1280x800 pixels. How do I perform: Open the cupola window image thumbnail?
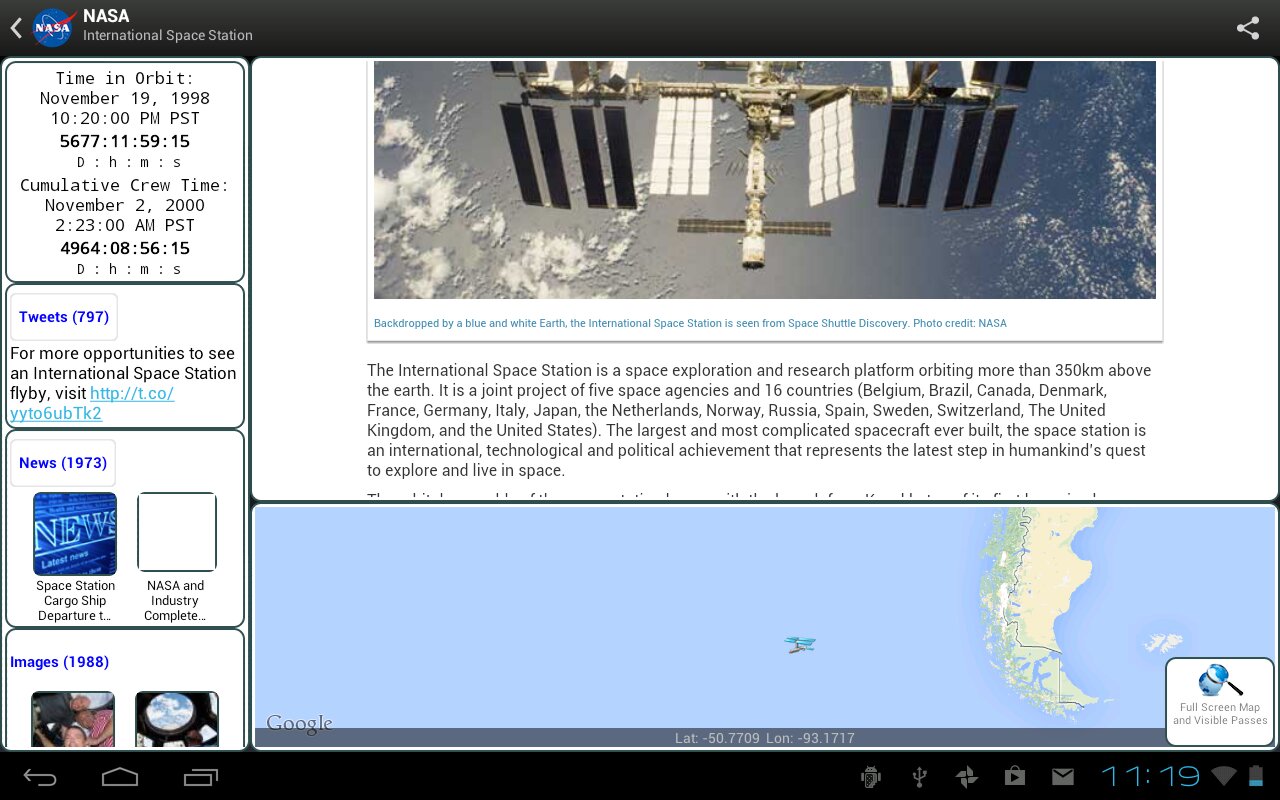click(177, 718)
